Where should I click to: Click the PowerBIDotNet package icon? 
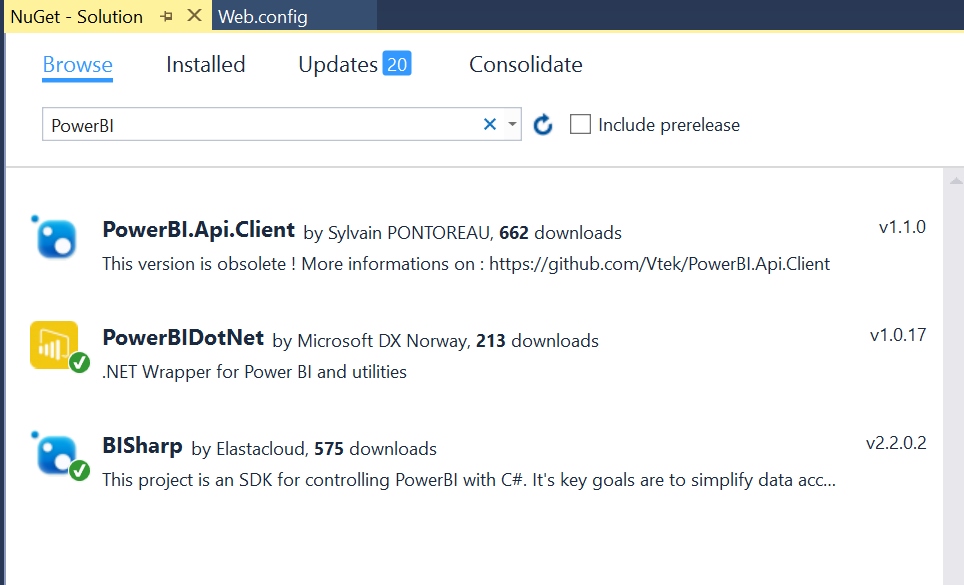(x=56, y=346)
